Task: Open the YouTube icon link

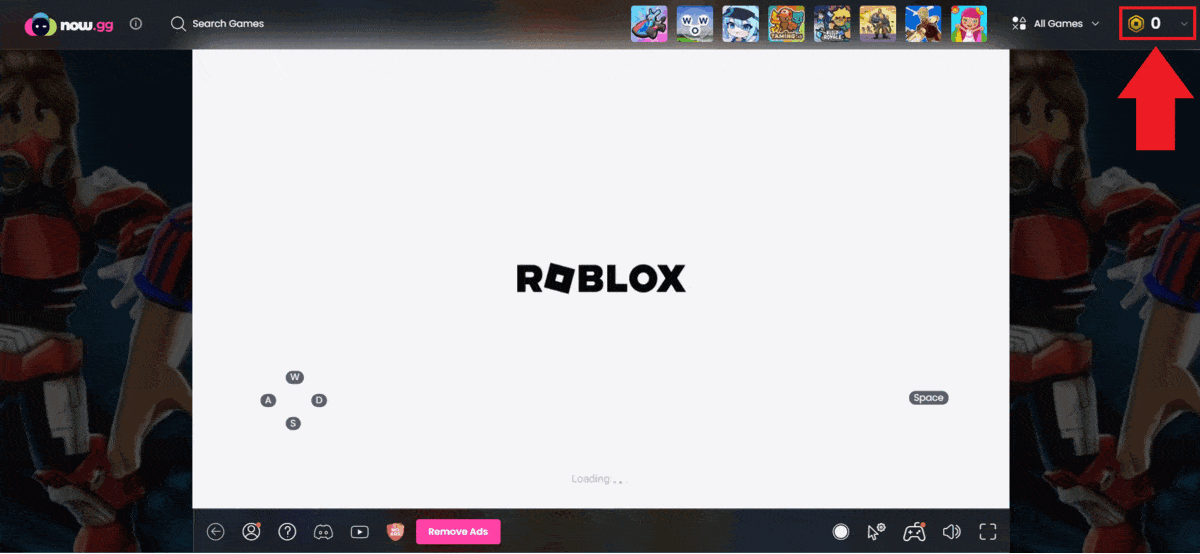Action: (359, 532)
